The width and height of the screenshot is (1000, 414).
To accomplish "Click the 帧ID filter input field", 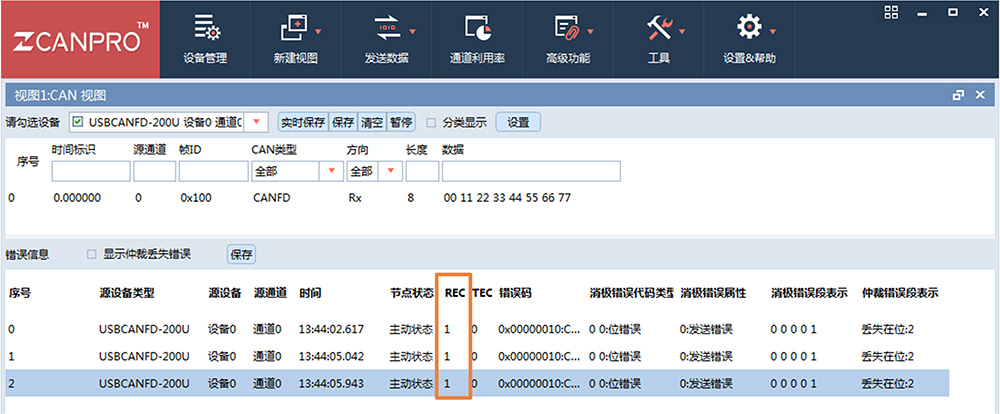I will tap(212, 171).
